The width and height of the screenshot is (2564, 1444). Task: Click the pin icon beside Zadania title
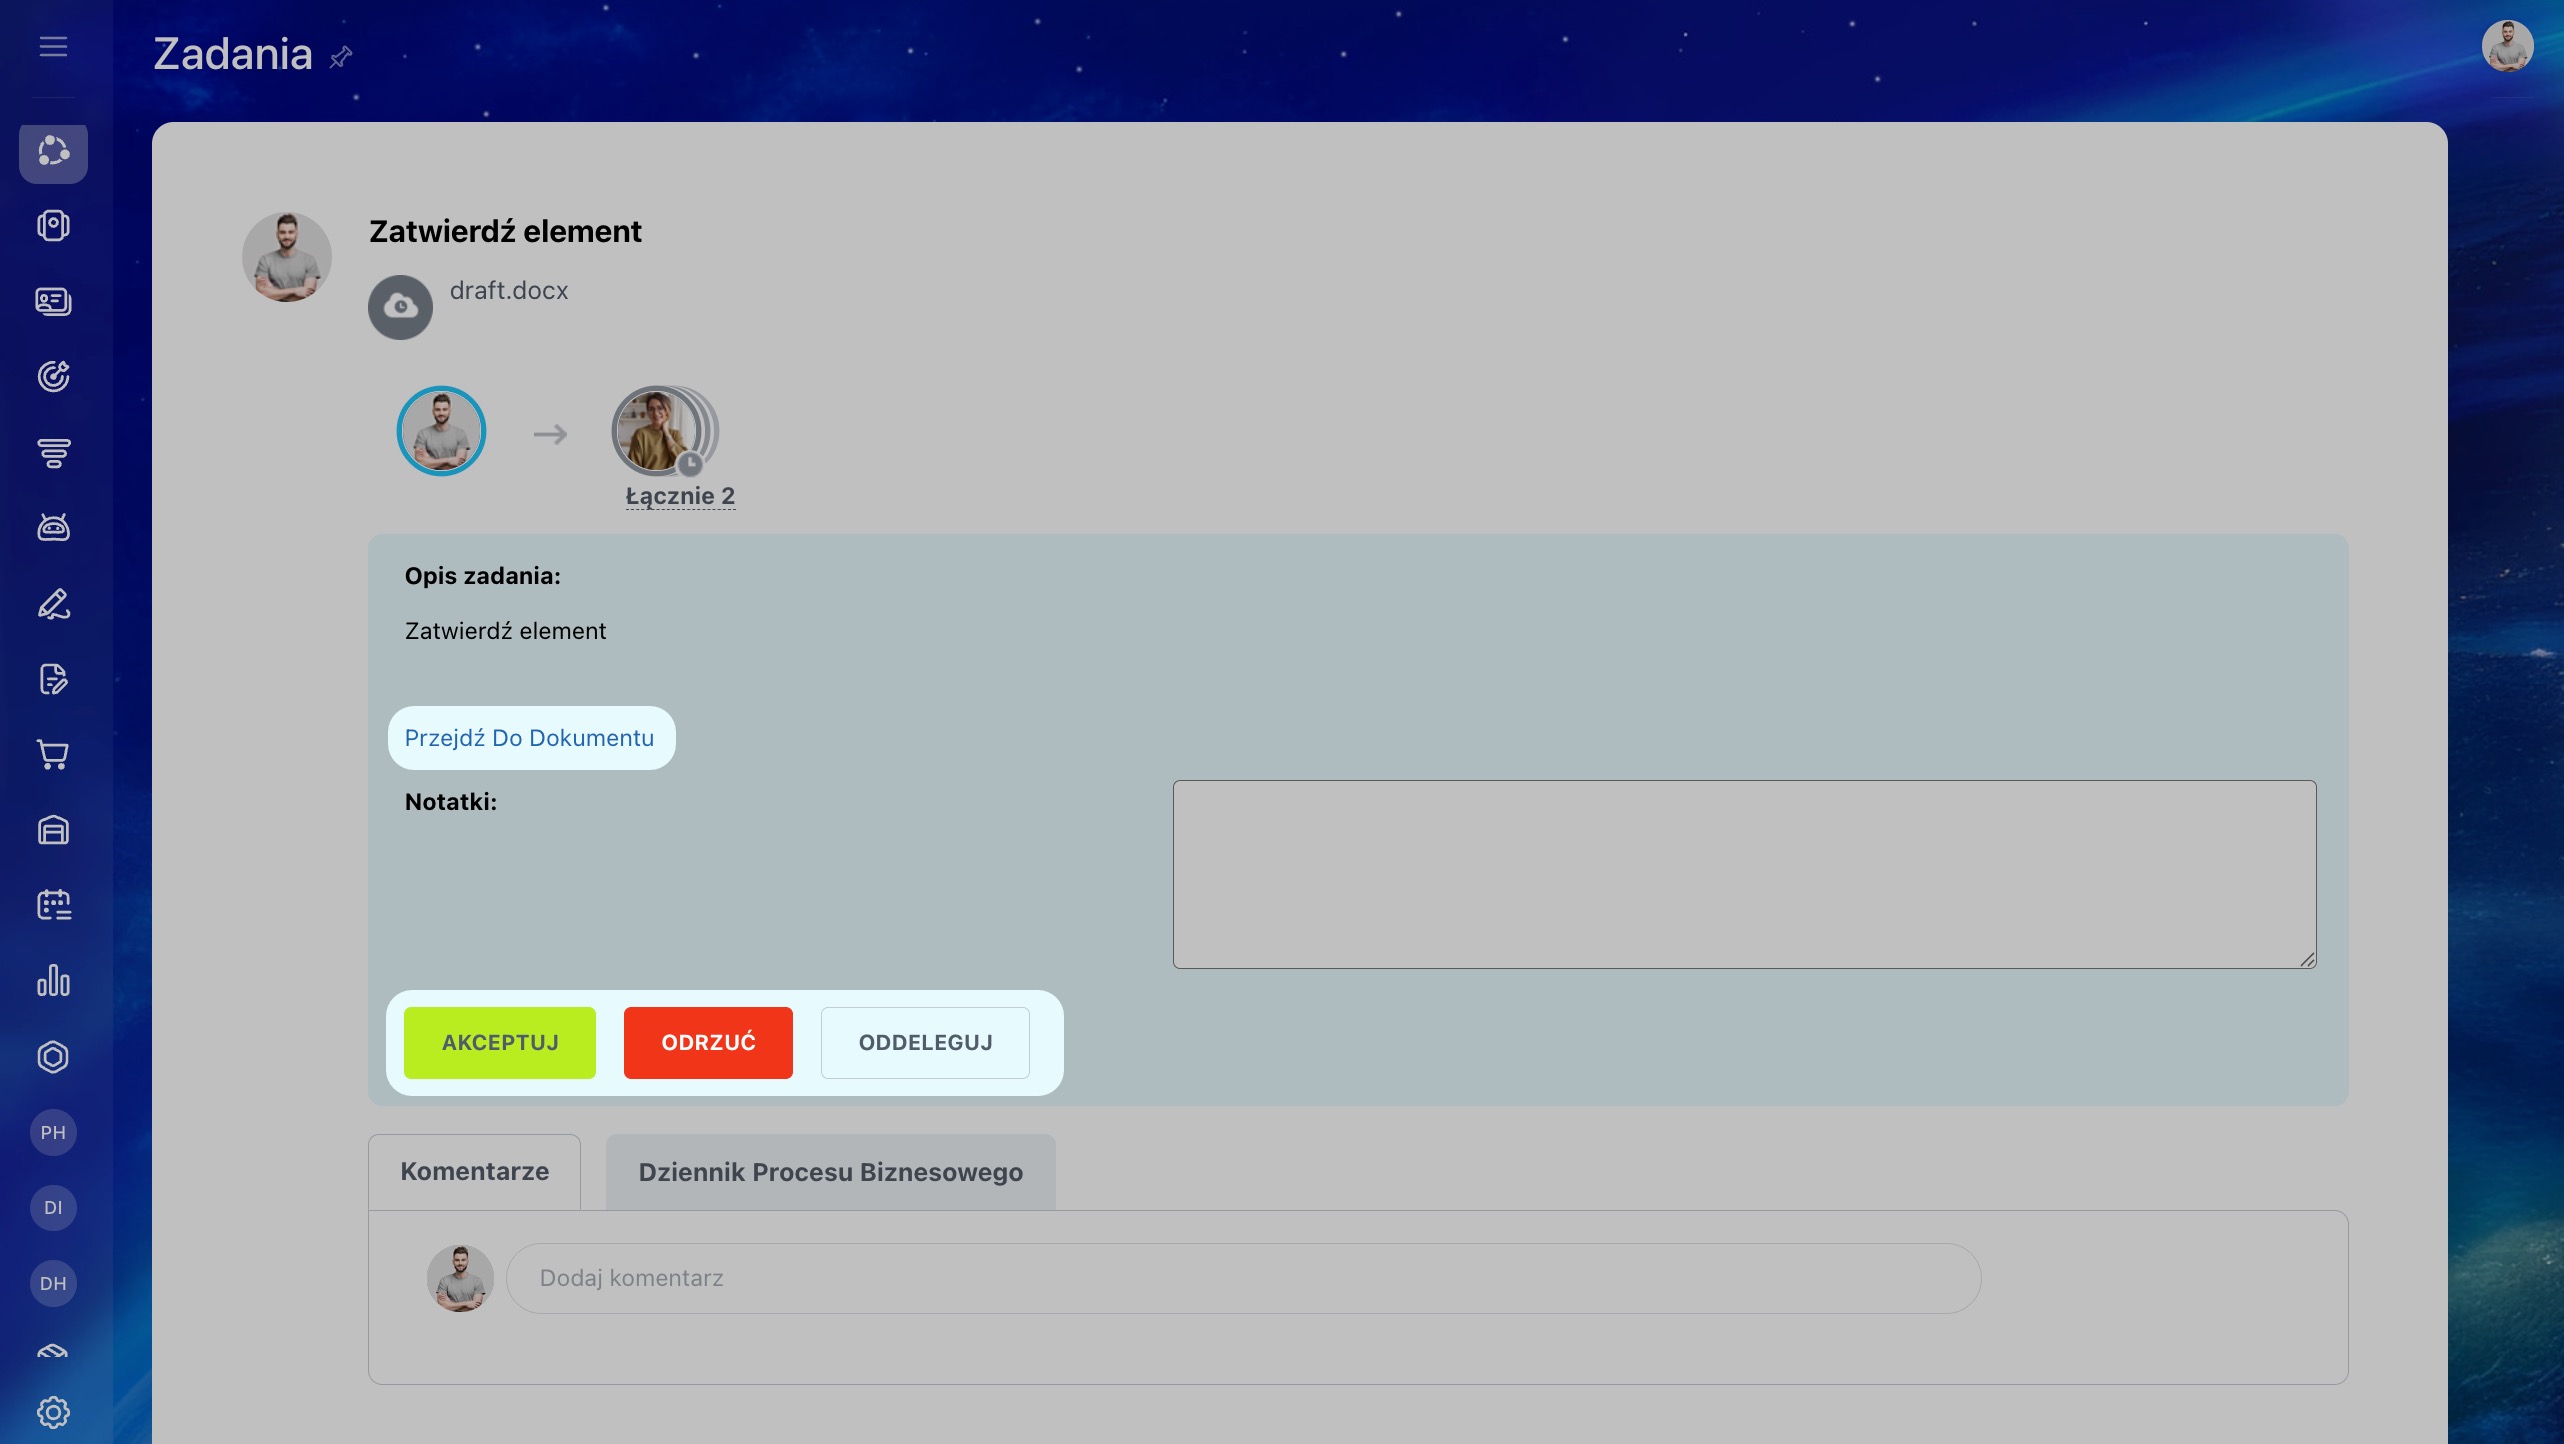click(341, 57)
